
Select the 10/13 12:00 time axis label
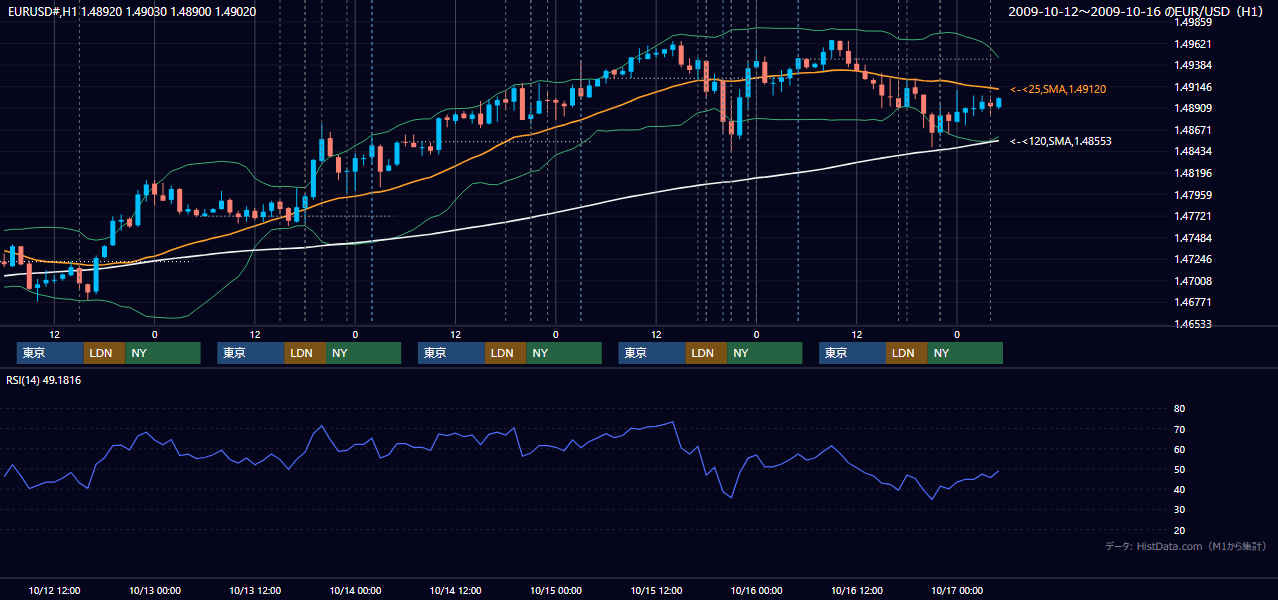coord(255,590)
